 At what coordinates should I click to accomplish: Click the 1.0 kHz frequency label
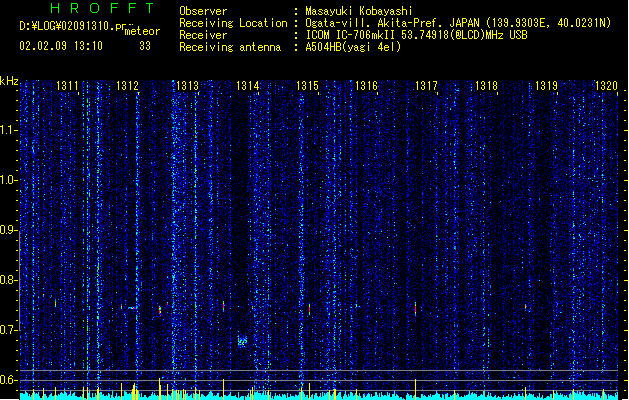(x=9, y=180)
